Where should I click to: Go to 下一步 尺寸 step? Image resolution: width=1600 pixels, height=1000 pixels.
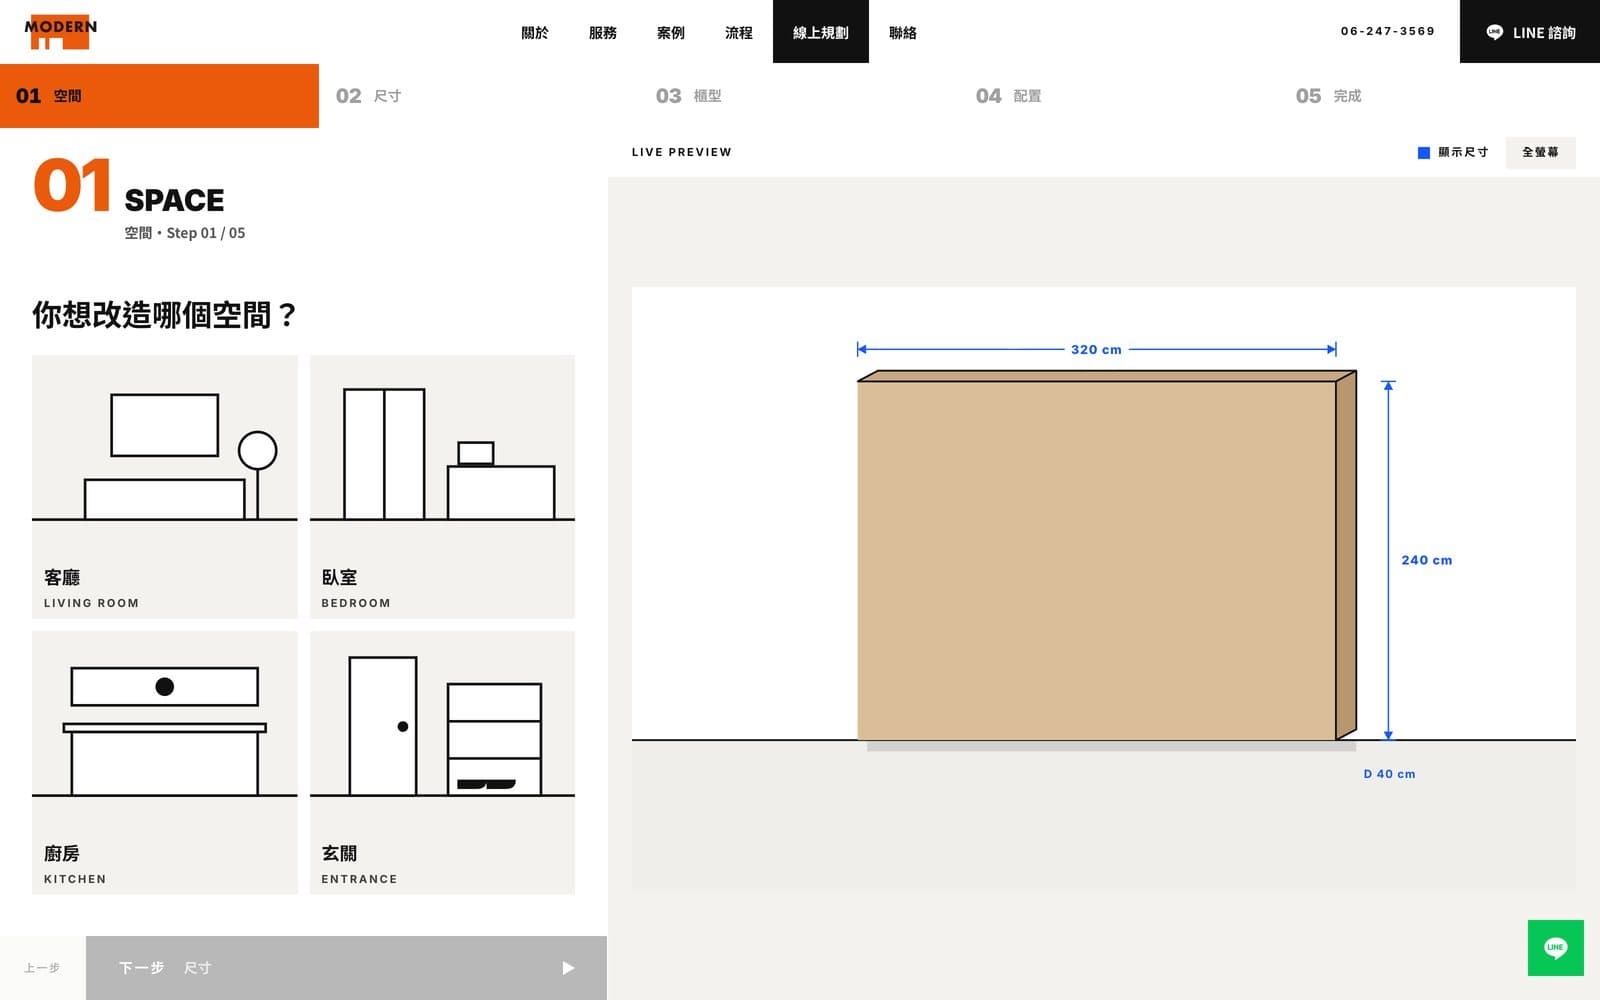346,968
